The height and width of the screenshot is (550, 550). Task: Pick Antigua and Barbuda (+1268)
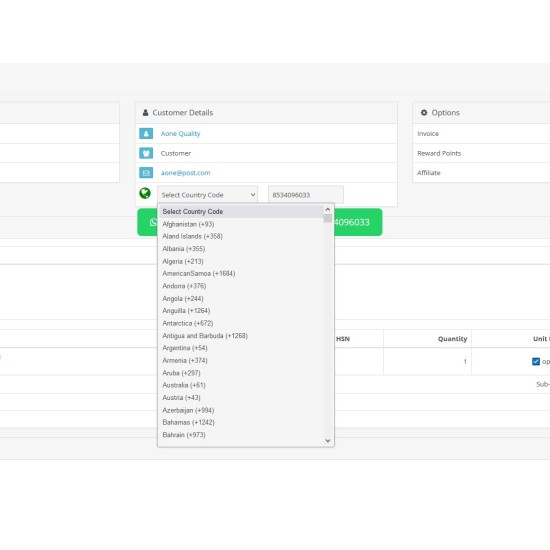[241, 336]
